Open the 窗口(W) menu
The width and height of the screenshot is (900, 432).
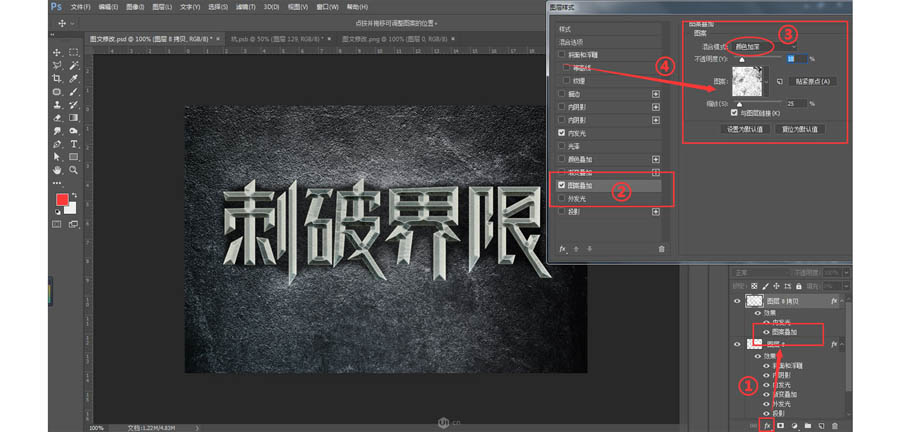[327, 7]
